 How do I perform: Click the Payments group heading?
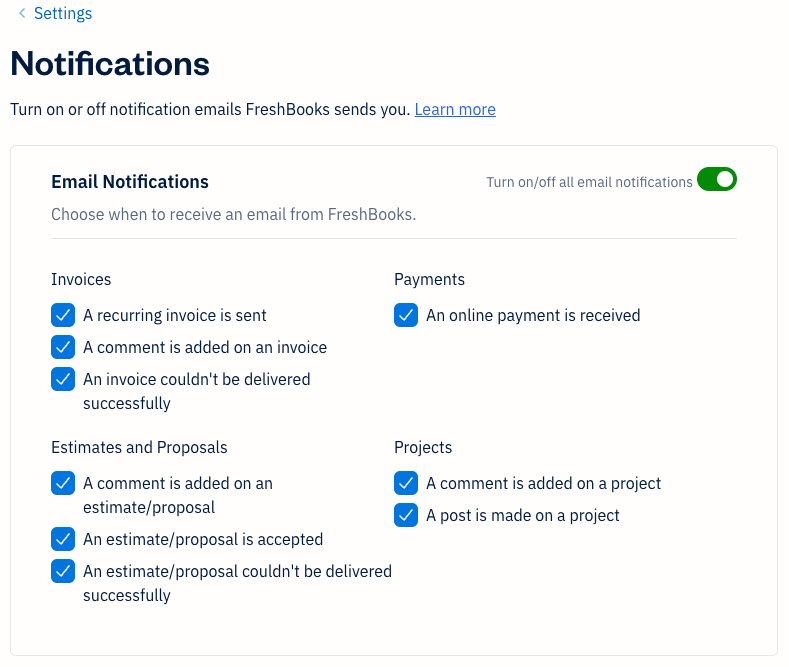pos(429,279)
